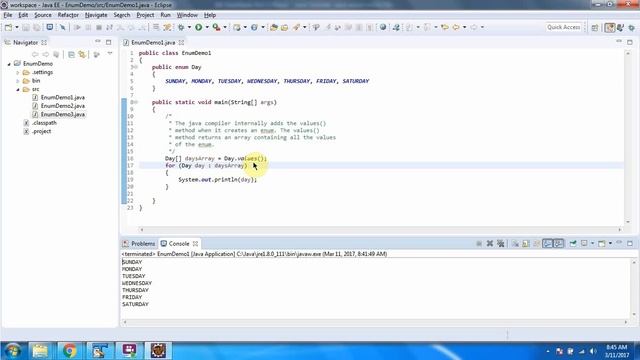Switch to the Problems tab
Image resolution: width=640 pixels, height=360 pixels.
coord(139,244)
